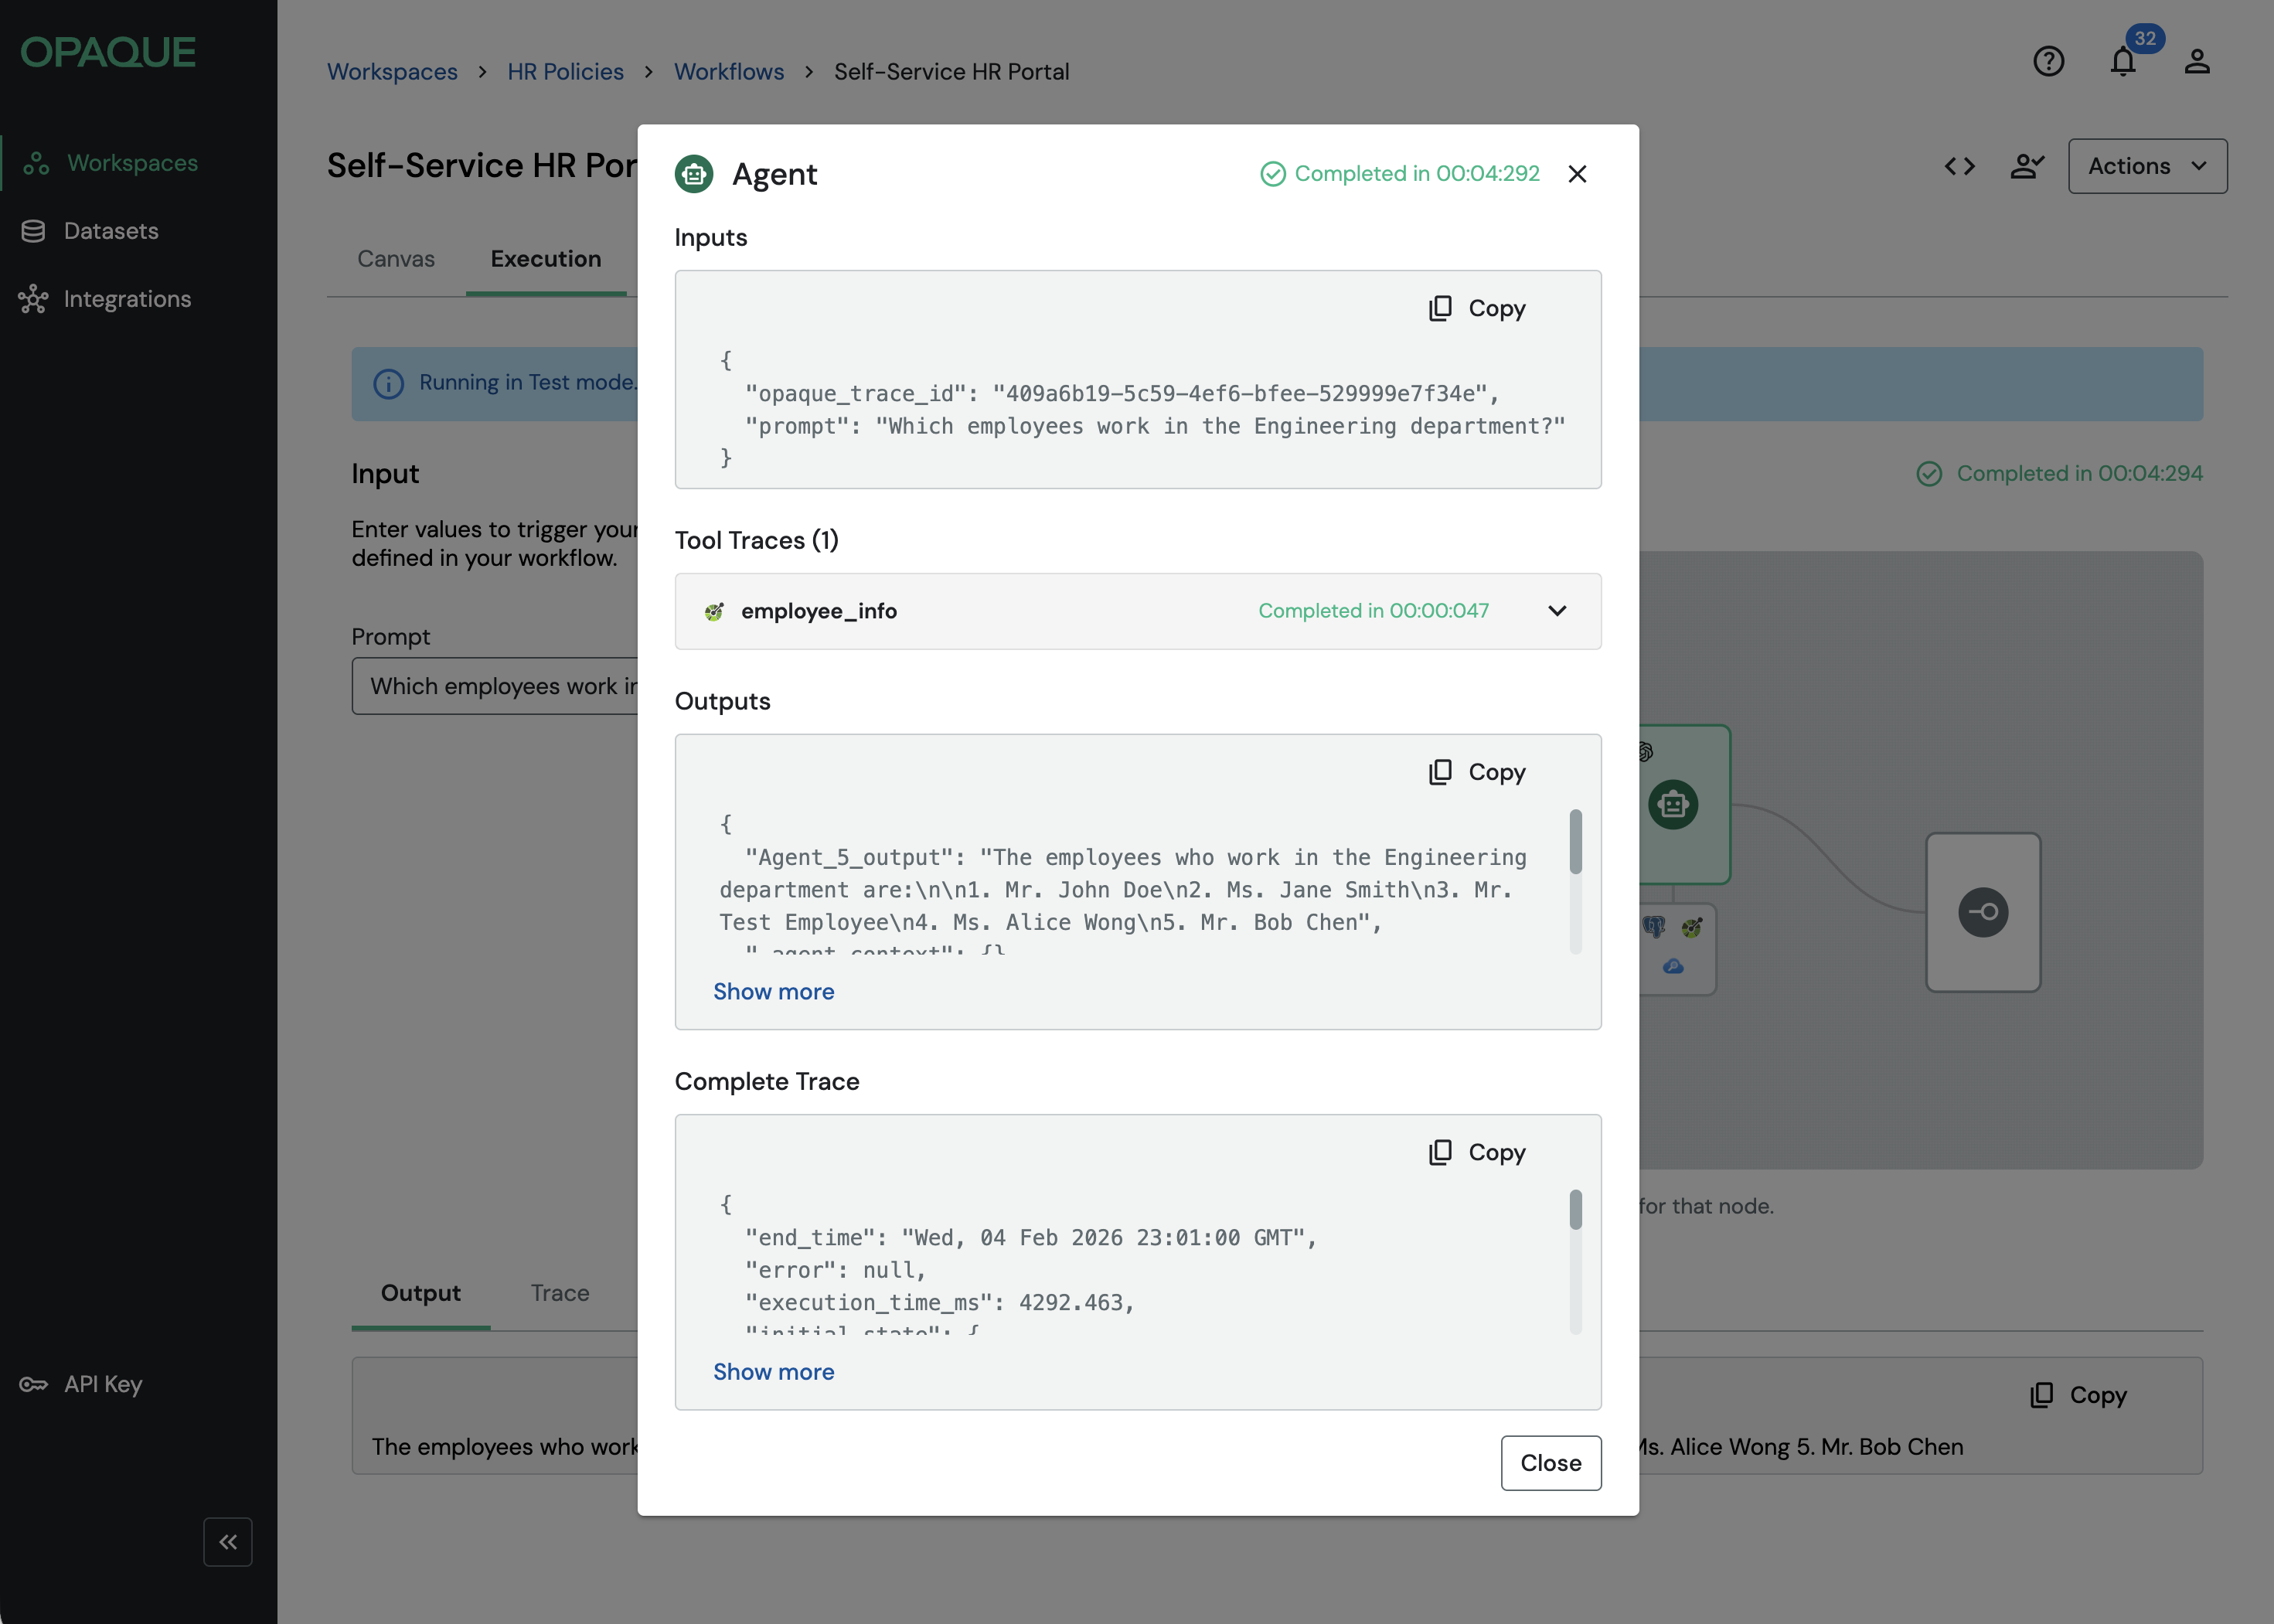The image size is (2274, 1624).
Task: Copy the Inputs JSON block
Action: [x=1477, y=308]
